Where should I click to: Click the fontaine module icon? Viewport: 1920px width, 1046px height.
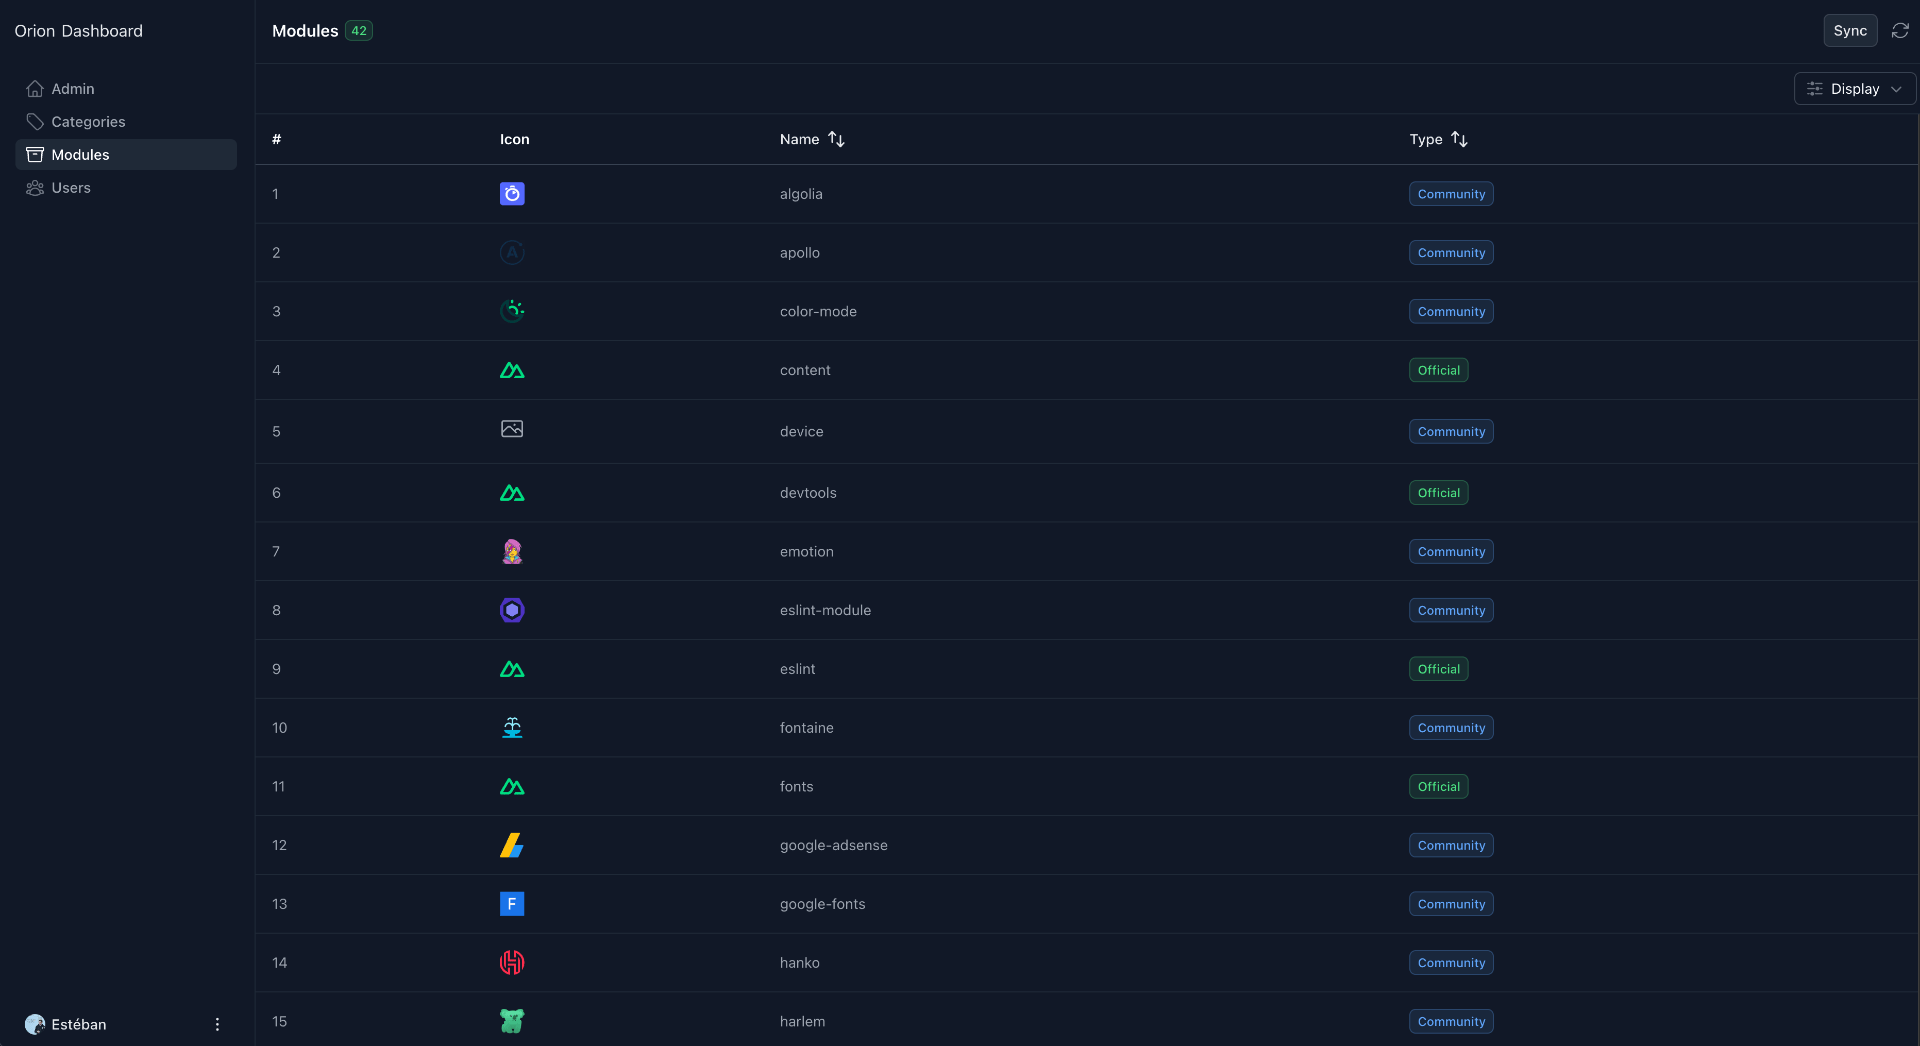click(511, 727)
